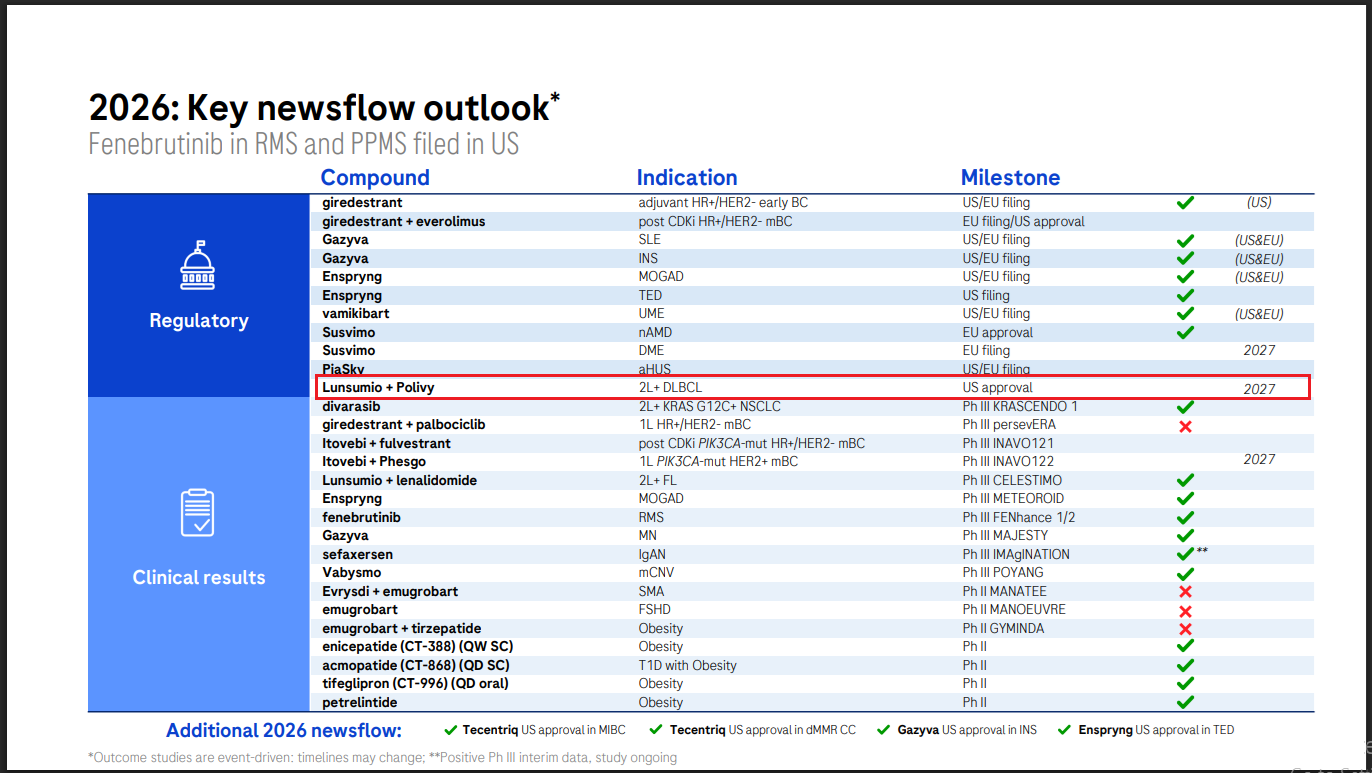
Task: Select the green check in Susvimo nAMD row
Action: (1185, 333)
